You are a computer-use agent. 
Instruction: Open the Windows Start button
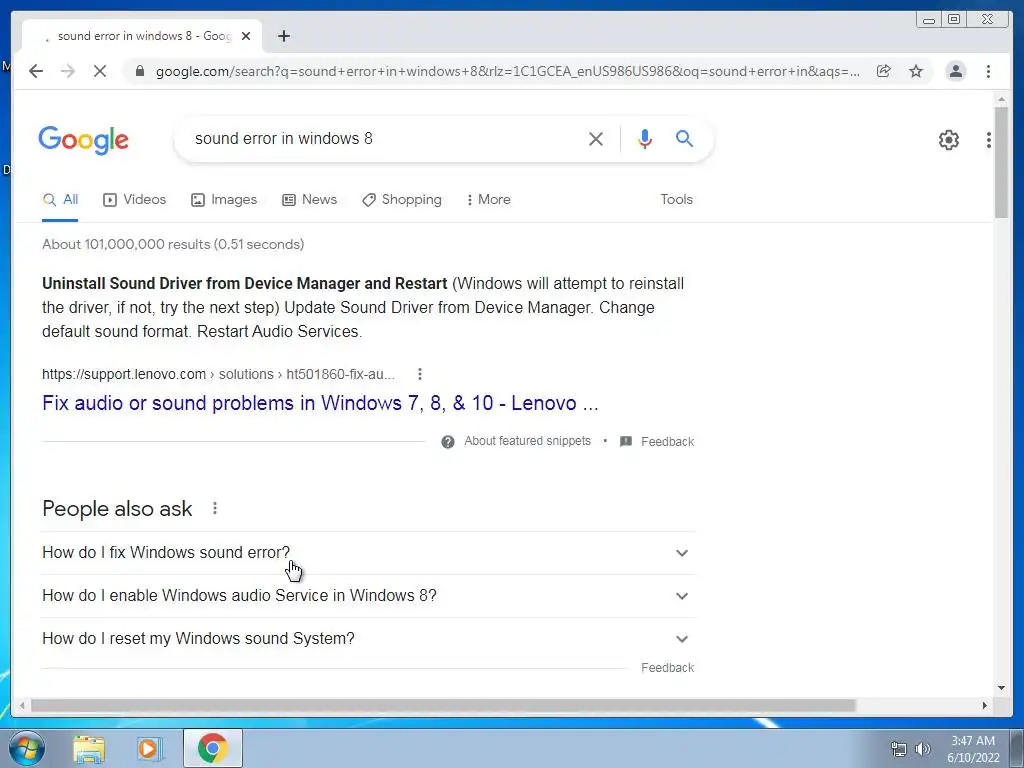click(x=26, y=748)
